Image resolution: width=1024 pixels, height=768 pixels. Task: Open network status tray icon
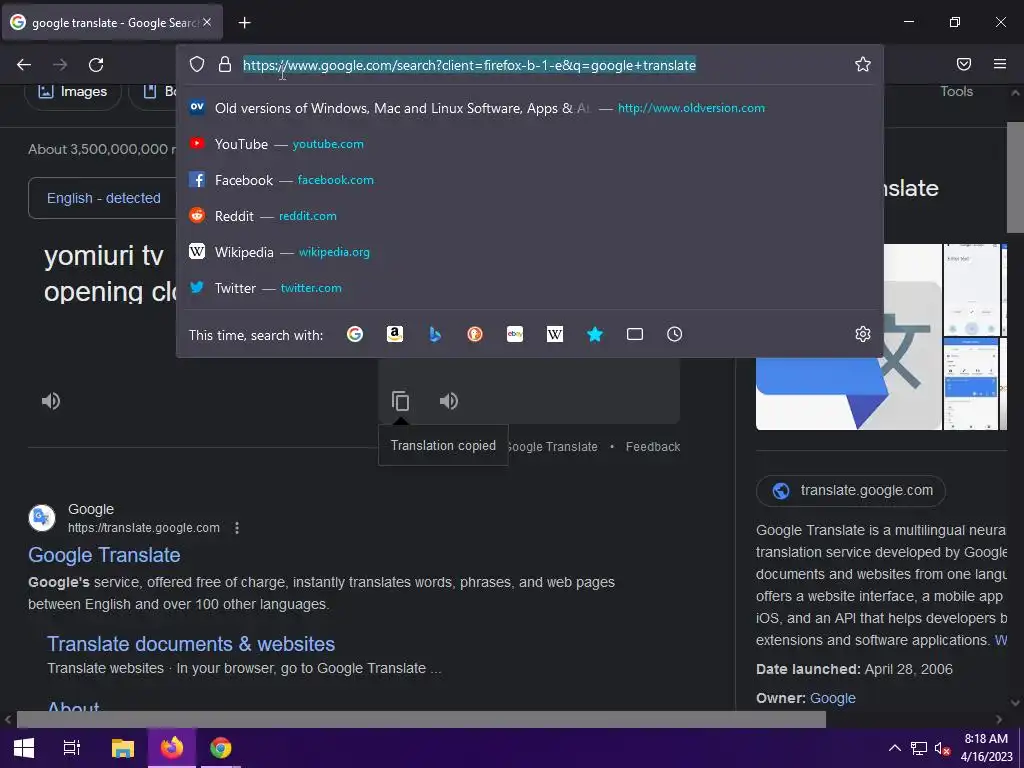(x=919, y=748)
